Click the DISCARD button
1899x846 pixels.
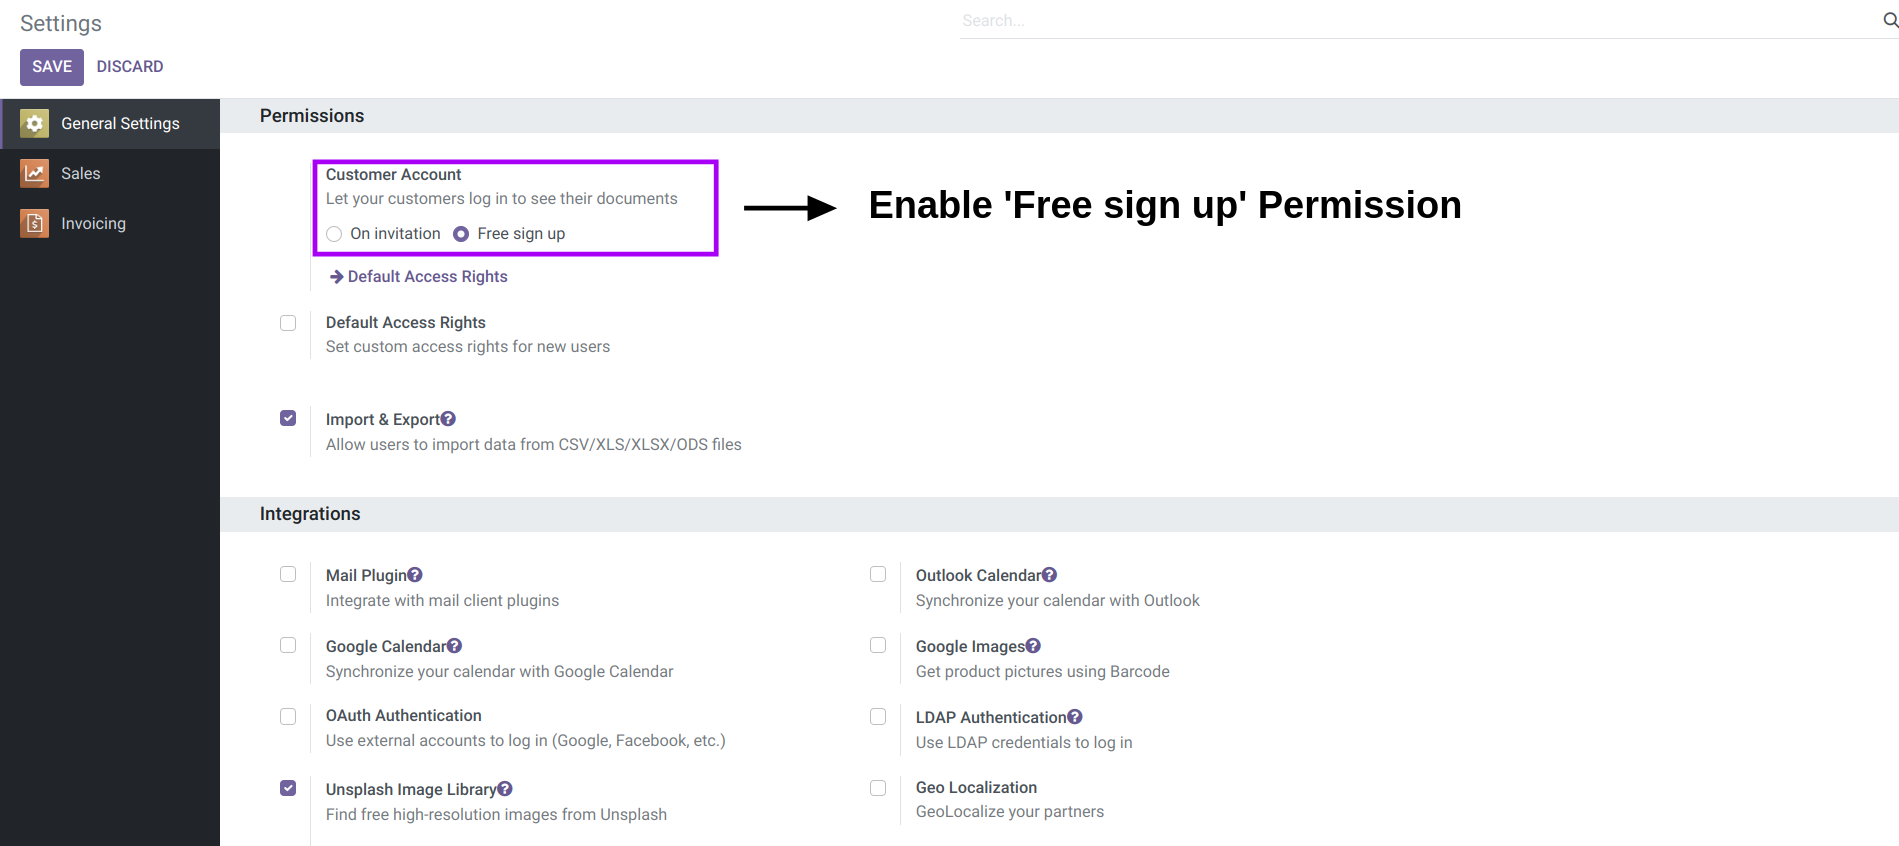tap(130, 67)
